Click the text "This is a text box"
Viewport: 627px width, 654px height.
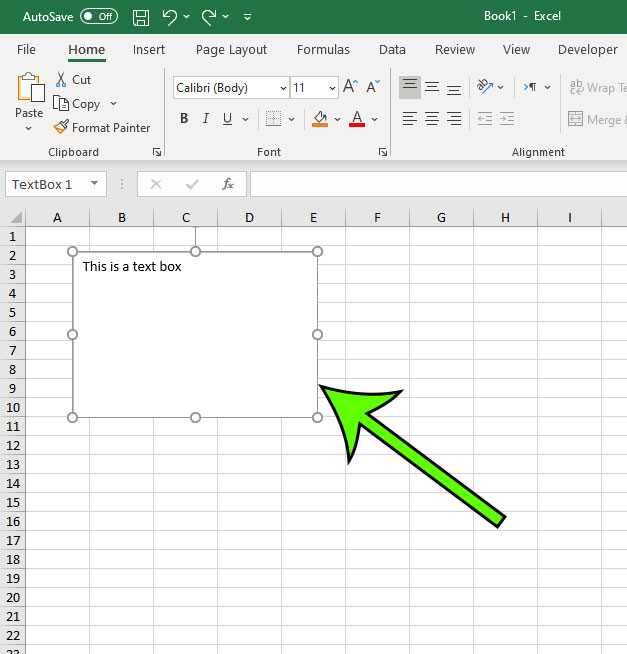click(x=132, y=267)
